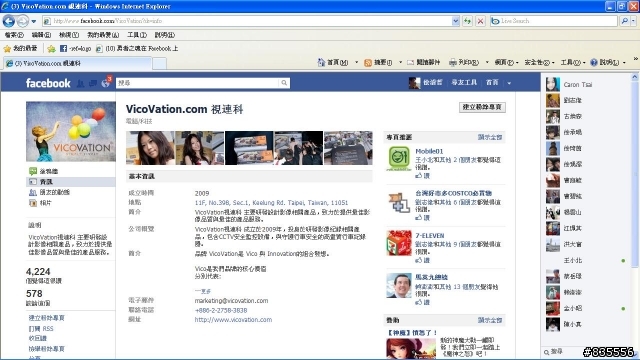Open the Mobile01 recommended page link

429,151
